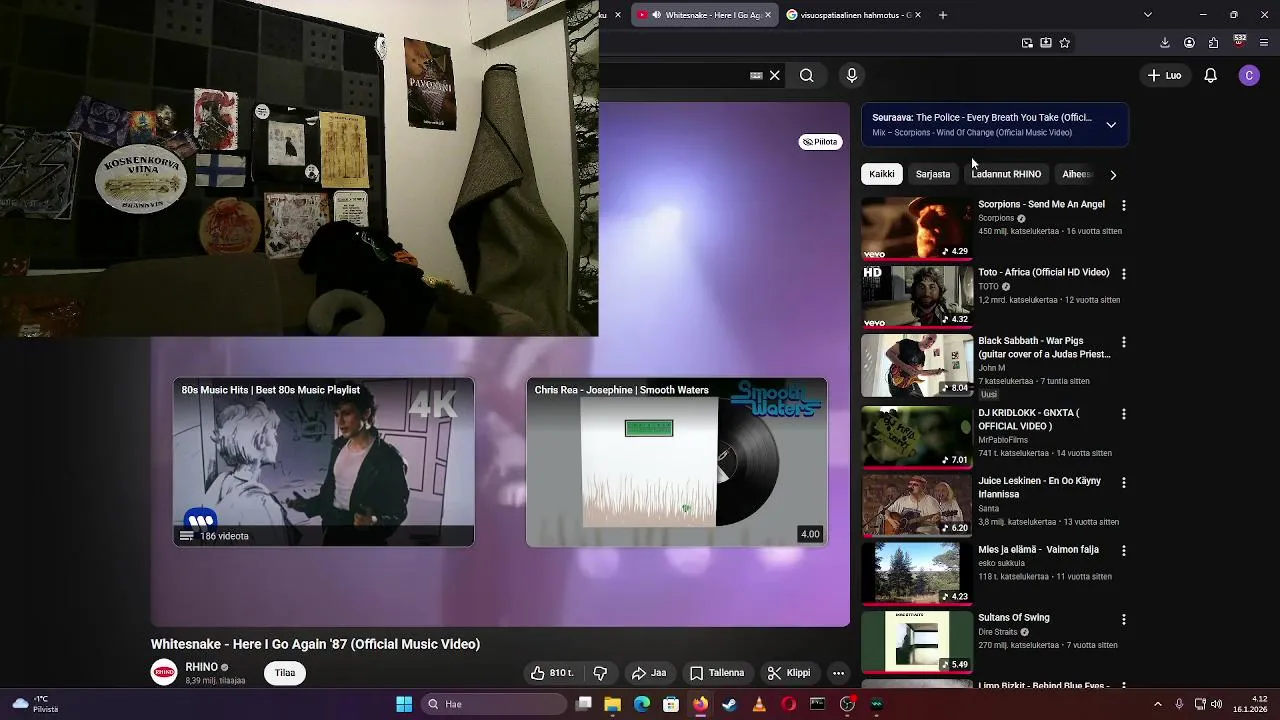
Task: Open options menu for Toto - Africa
Action: (x=1123, y=273)
